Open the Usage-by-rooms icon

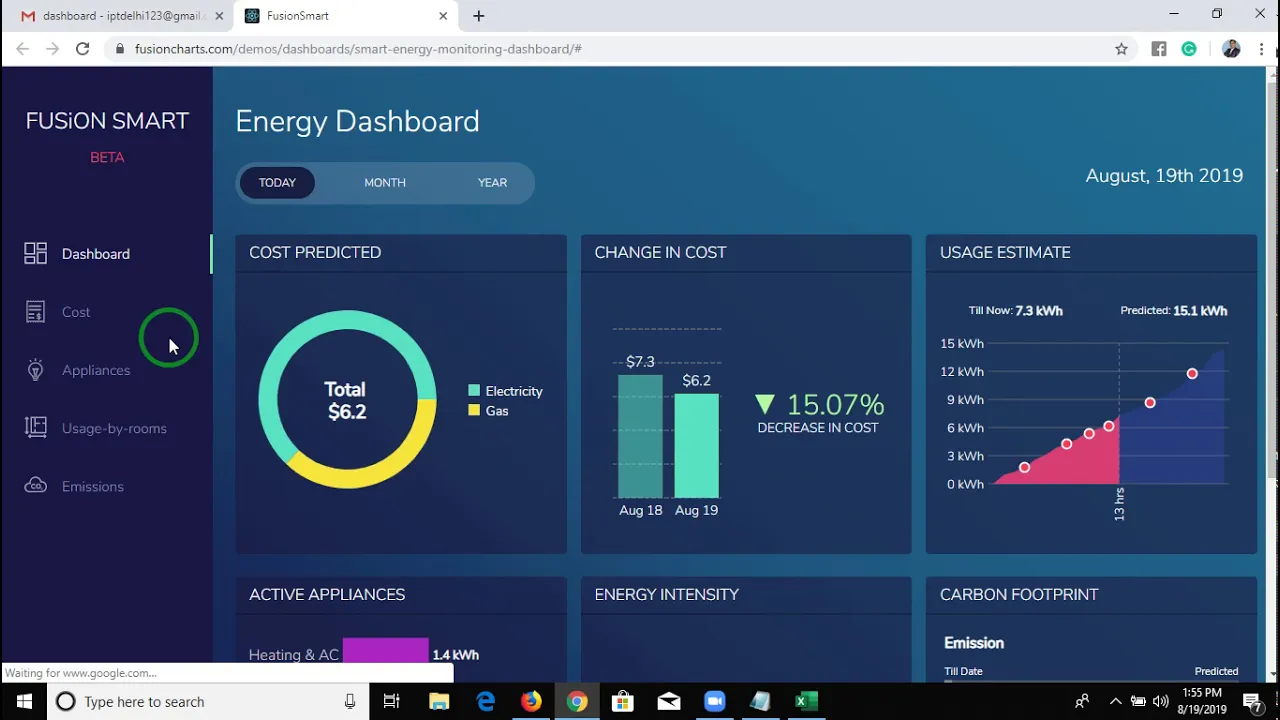pos(35,428)
